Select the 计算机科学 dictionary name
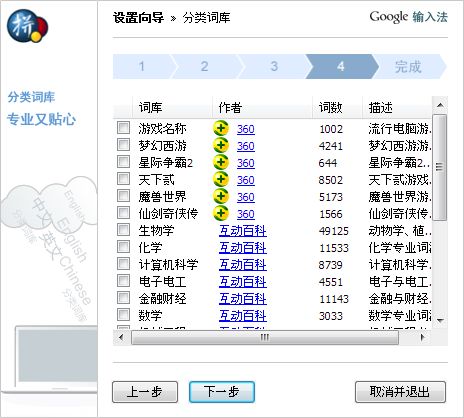The image size is (464, 418). (168, 265)
